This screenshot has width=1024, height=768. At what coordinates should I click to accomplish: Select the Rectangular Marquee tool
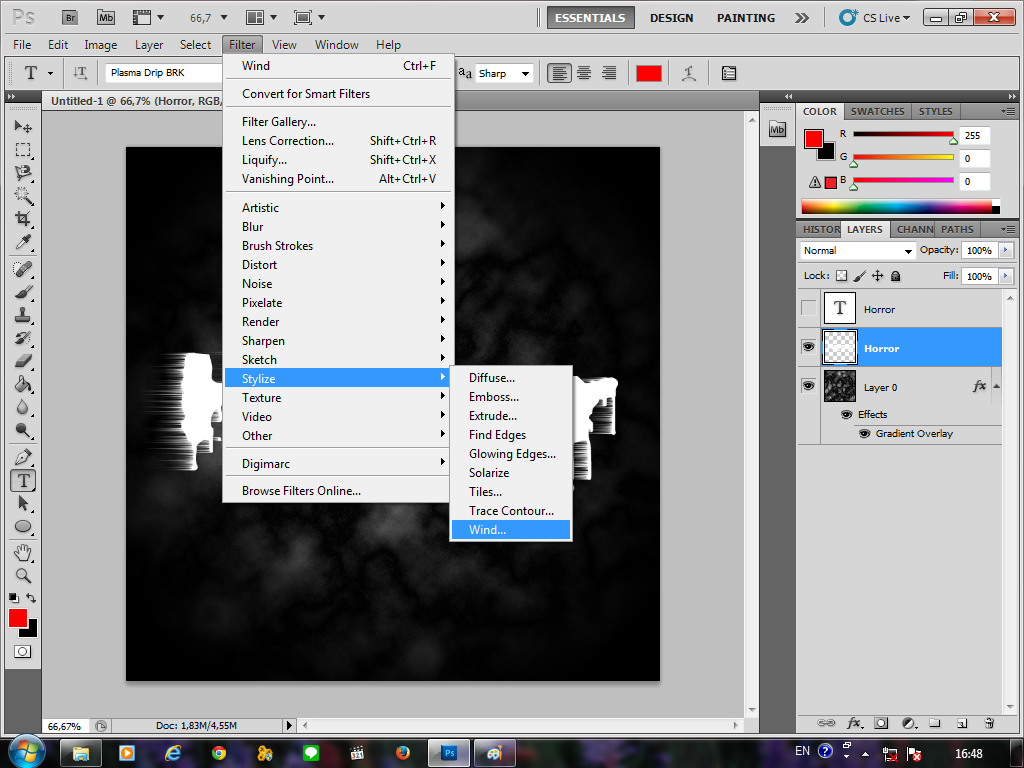pyautogui.click(x=23, y=150)
